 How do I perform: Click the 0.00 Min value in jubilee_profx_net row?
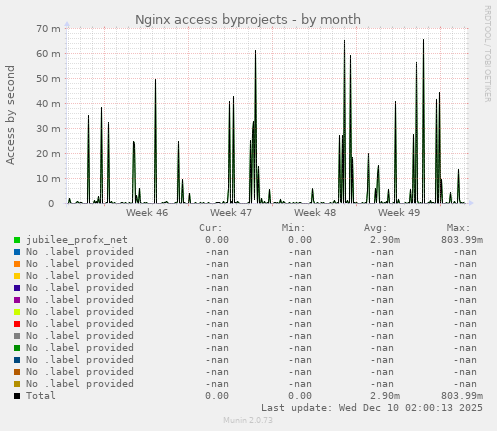click(300, 240)
